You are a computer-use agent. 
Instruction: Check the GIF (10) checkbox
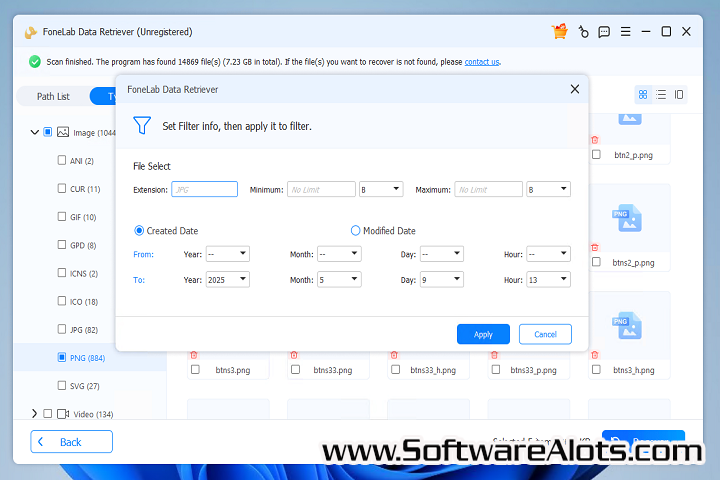[x=62, y=216]
